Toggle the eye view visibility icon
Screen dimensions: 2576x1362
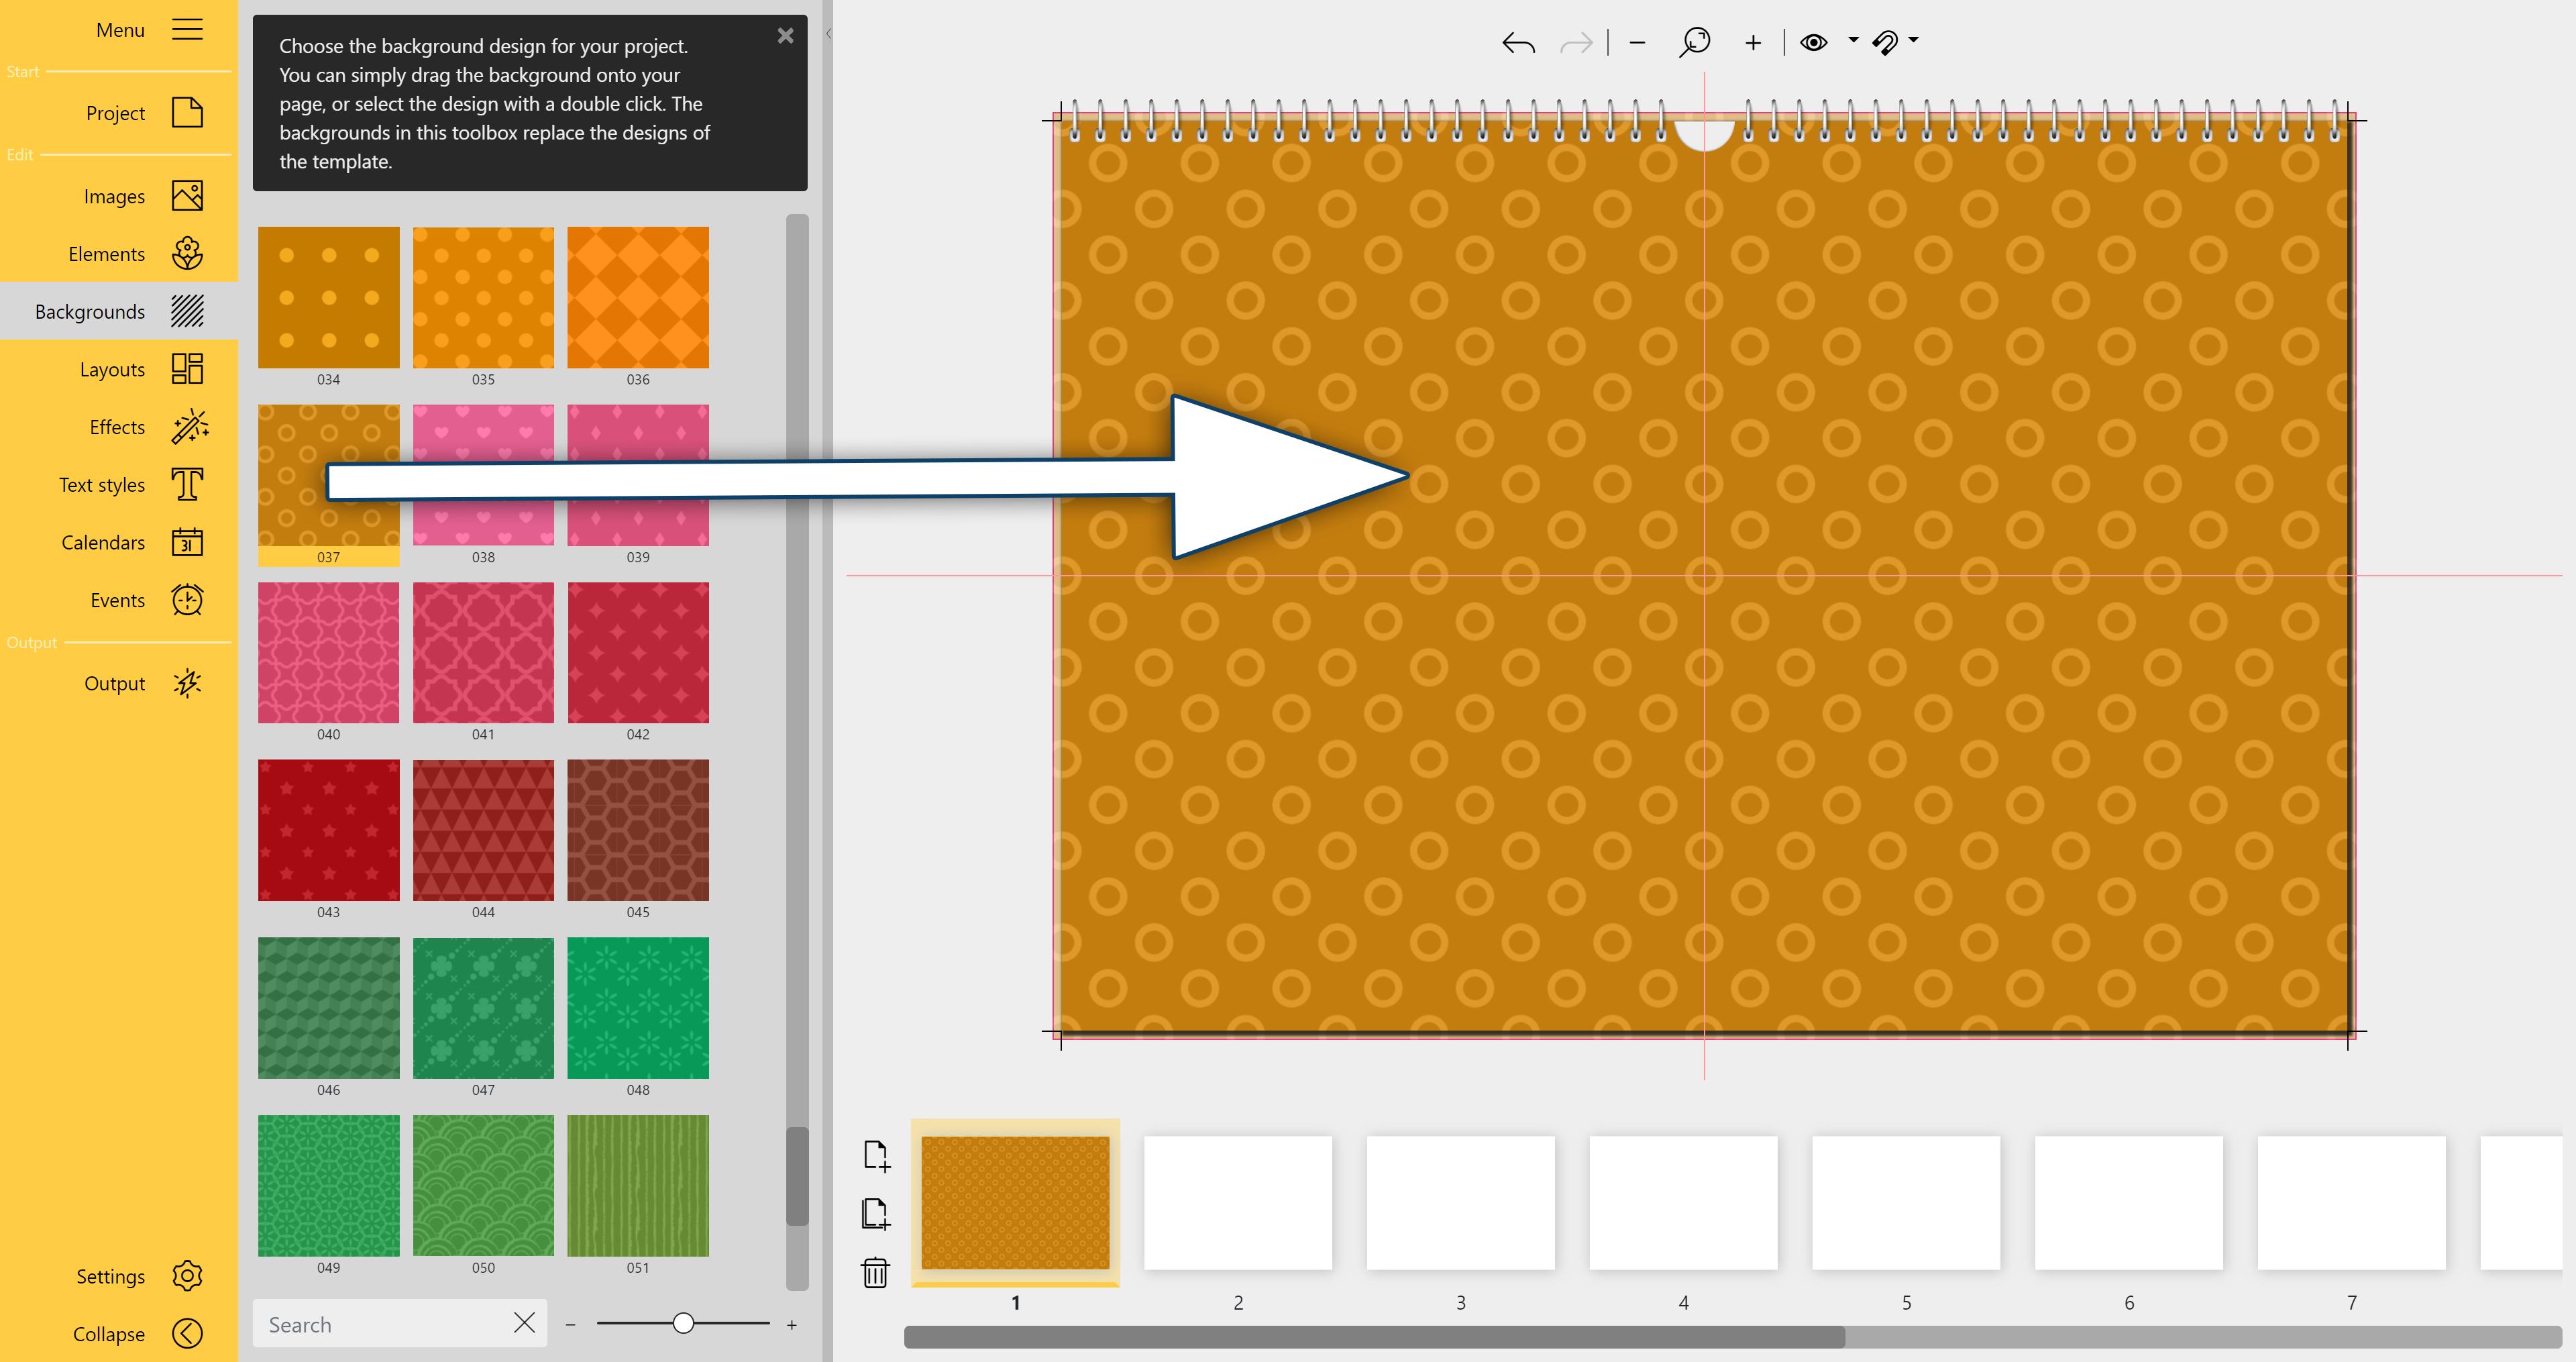click(x=1813, y=42)
